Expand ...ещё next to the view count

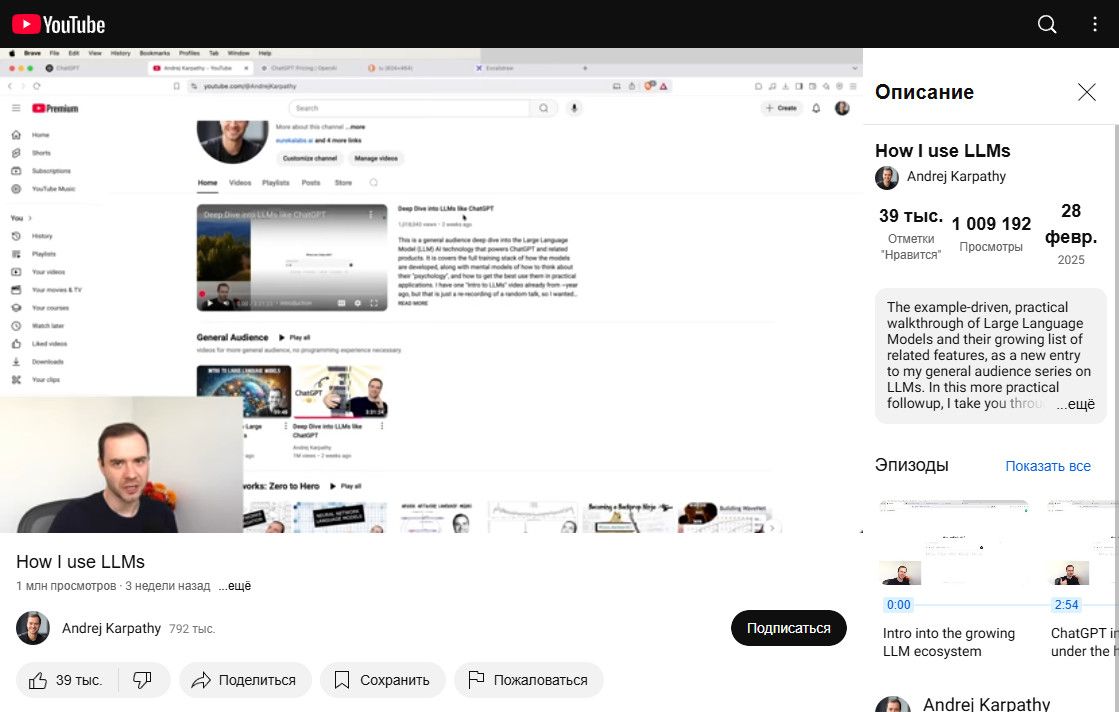point(235,586)
